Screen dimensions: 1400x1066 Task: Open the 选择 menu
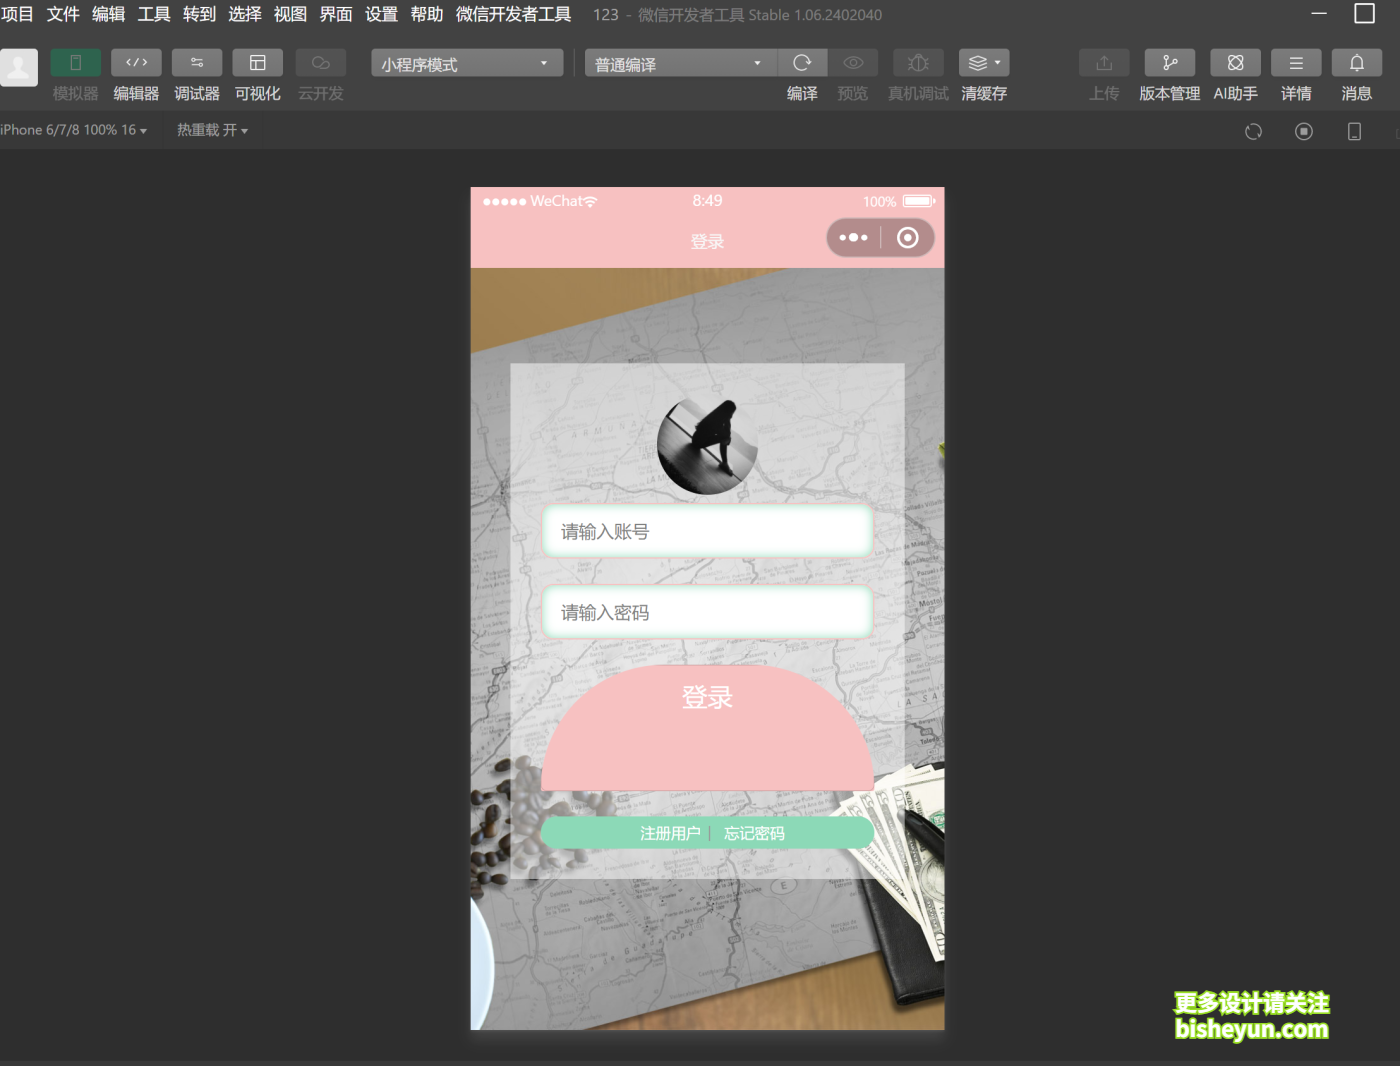point(245,14)
